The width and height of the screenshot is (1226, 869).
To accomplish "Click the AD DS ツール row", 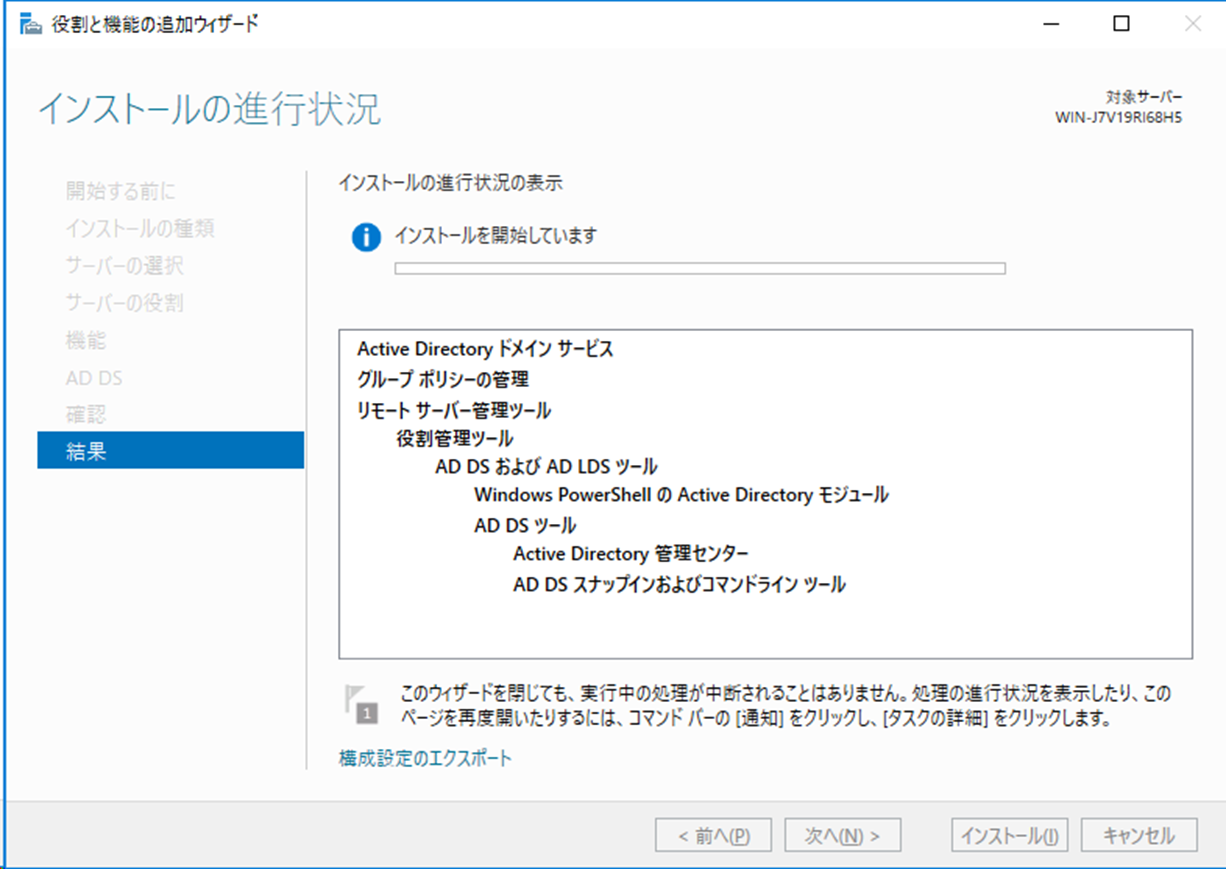I will coord(525,525).
